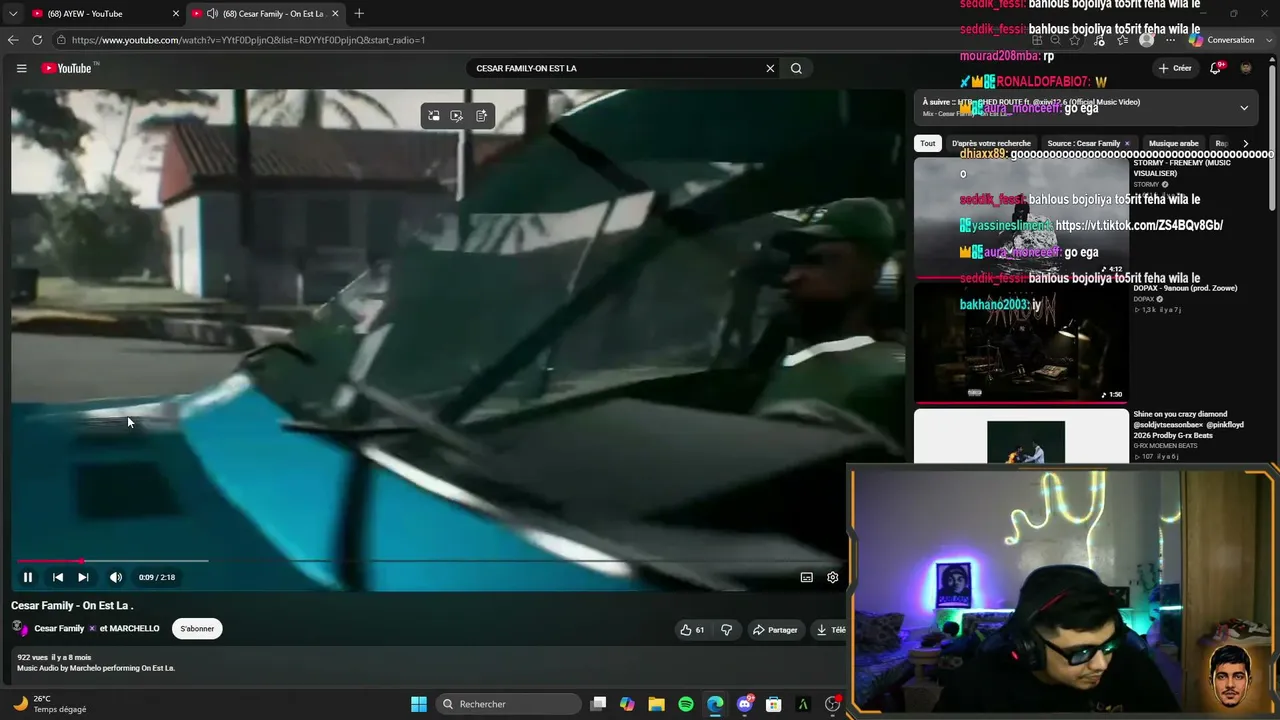Viewport: 1280px width, 720px height.
Task: Skip to the next video
Action: 83,577
